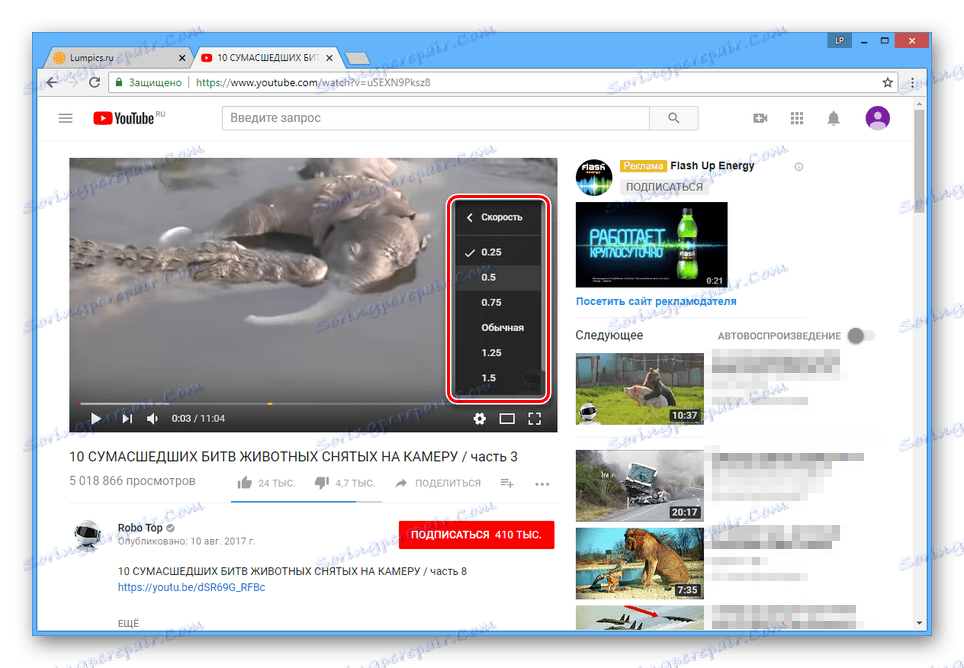Open the notifications bell
The image size is (964, 668).
click(x=833, y=117)
